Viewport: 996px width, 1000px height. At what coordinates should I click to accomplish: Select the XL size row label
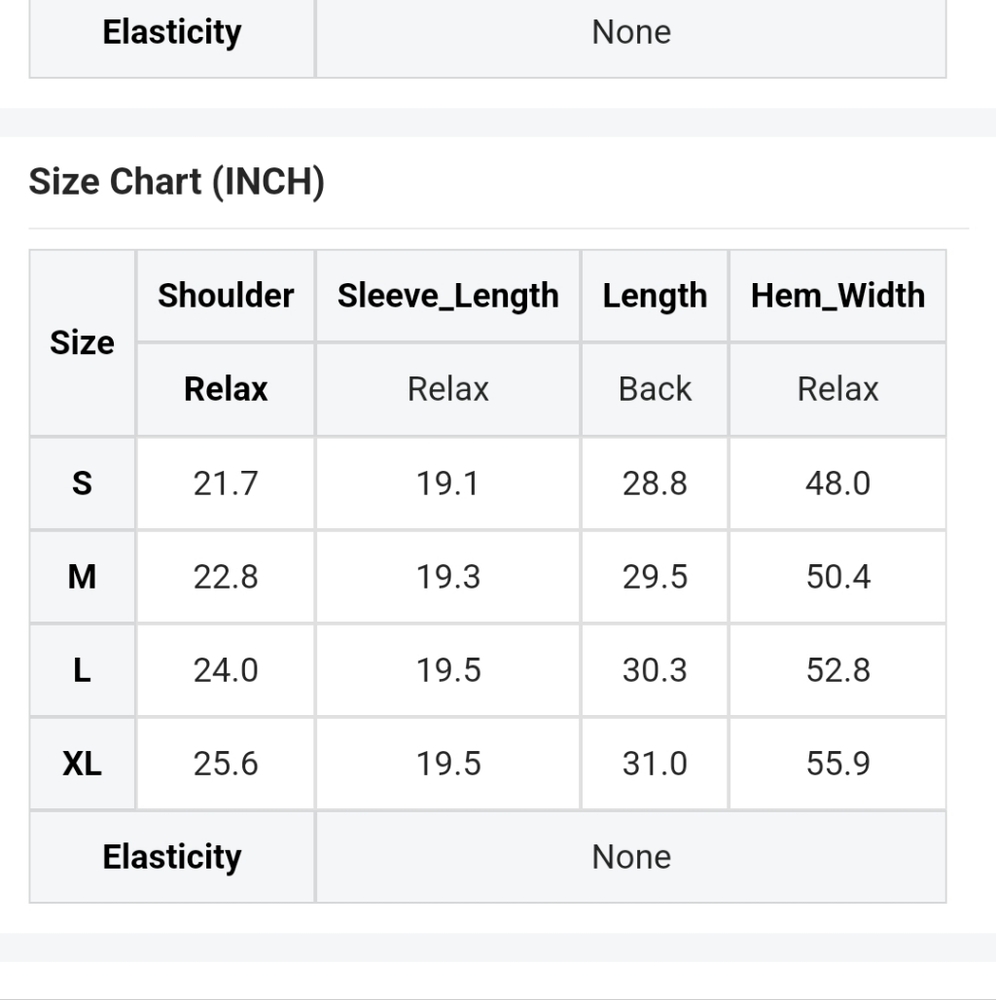click(x=82, y=763)
